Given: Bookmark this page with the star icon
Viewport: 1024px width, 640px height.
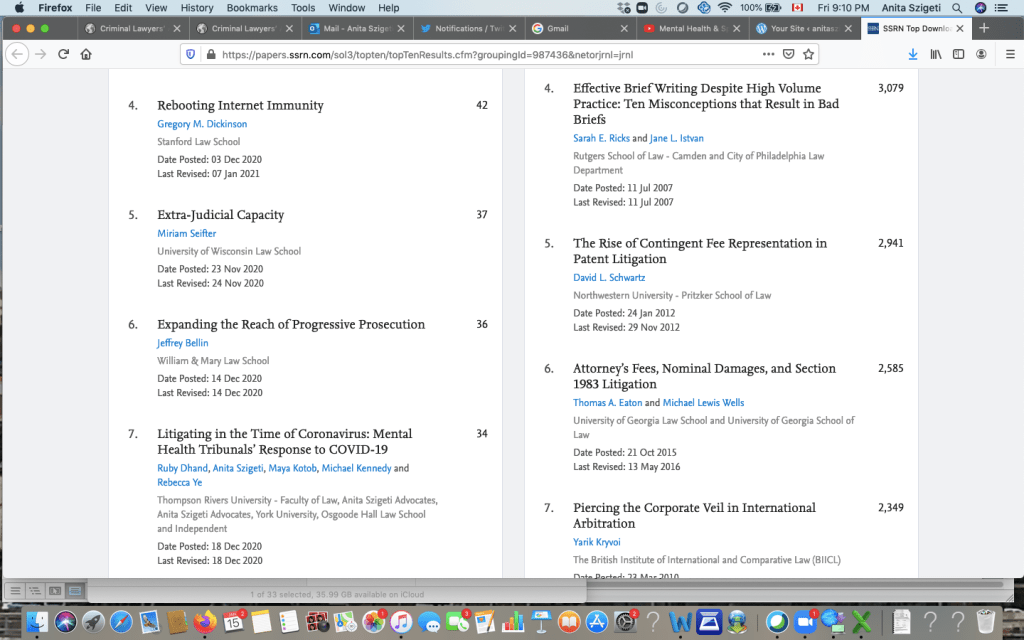Looking at the screenshot, I should click(809, 54).
